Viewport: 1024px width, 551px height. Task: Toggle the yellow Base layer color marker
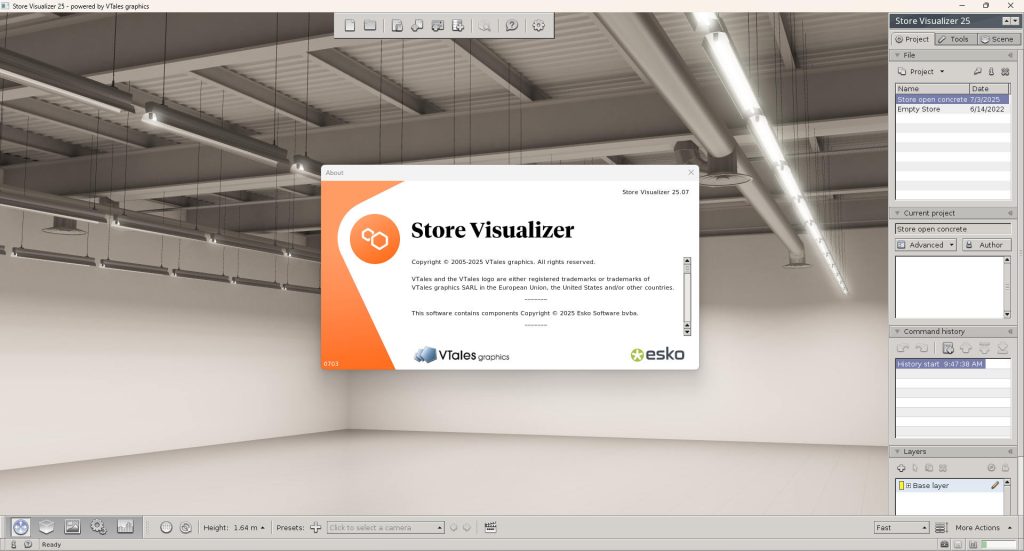(x=901, y=485)
